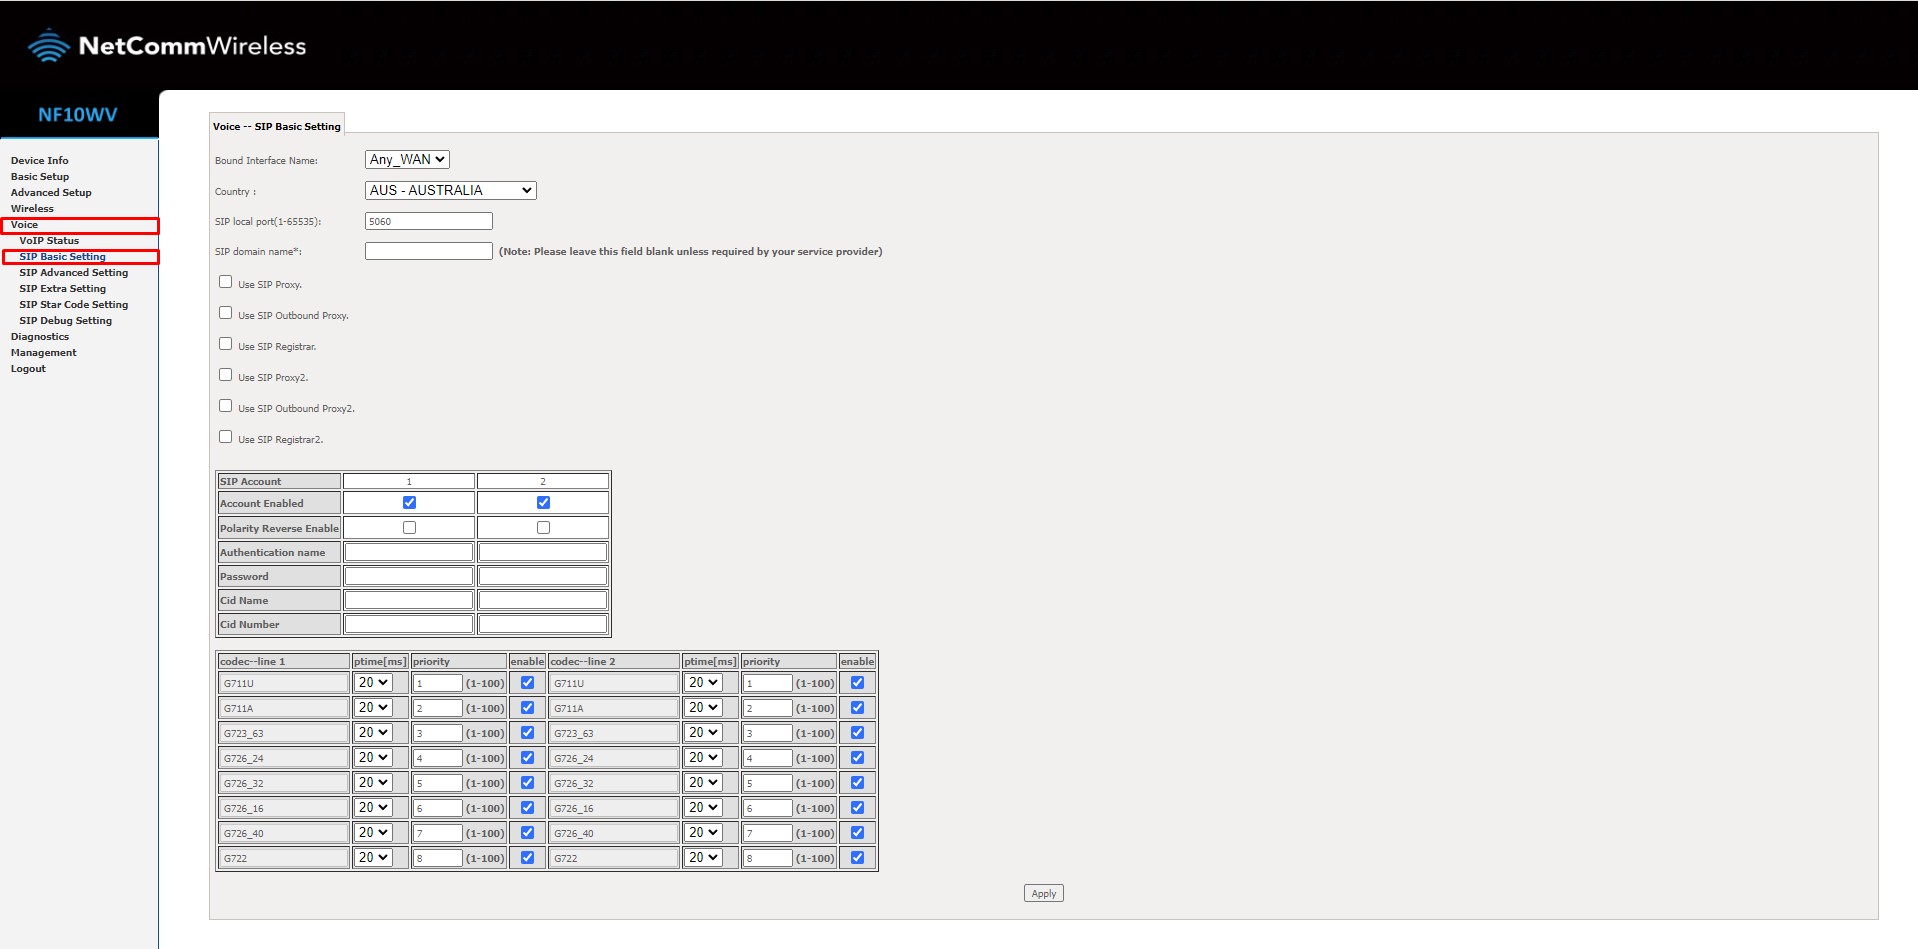The image size is (1918, 949).
Task: Enable the Use SIP Outbound Proxy checkbox
Action: click(225, 313)
